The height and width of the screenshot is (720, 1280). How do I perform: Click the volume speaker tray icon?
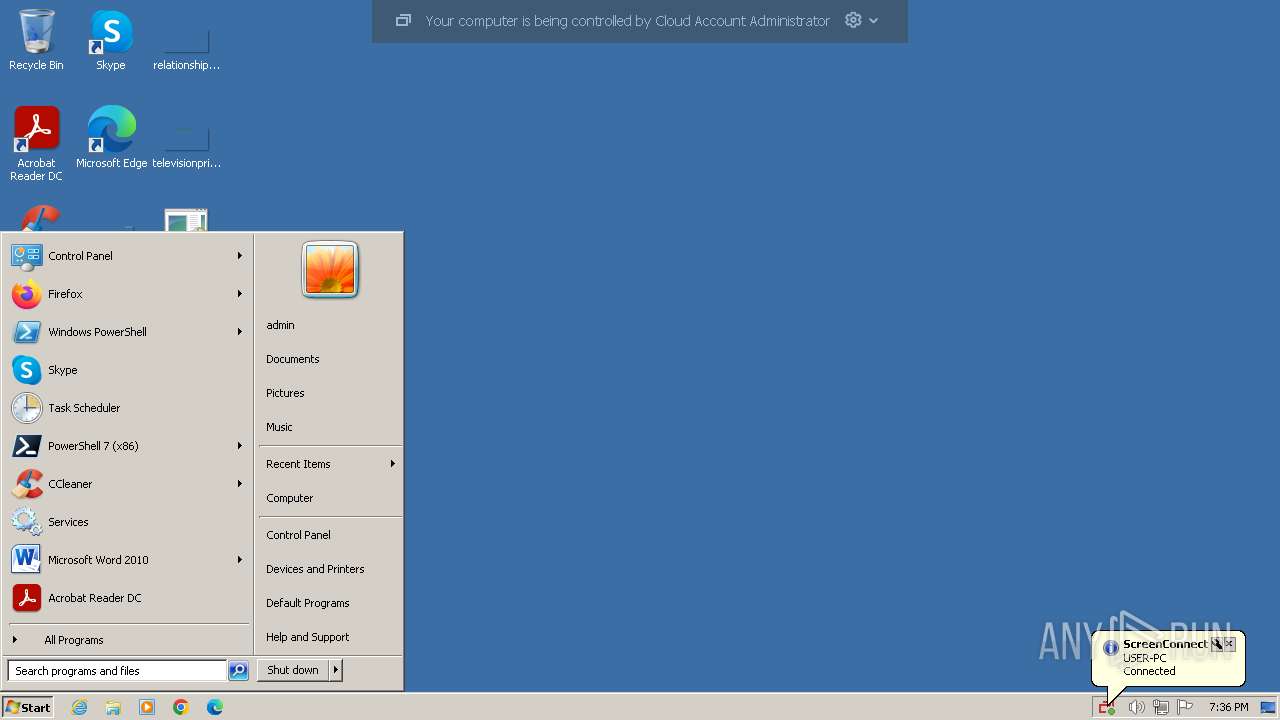point(1136,708)
